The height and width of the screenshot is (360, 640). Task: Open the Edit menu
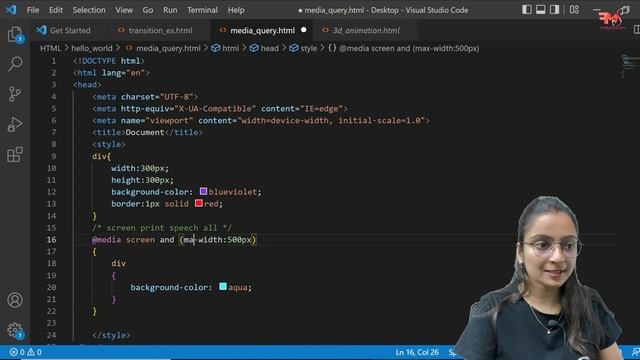(56, 10)
